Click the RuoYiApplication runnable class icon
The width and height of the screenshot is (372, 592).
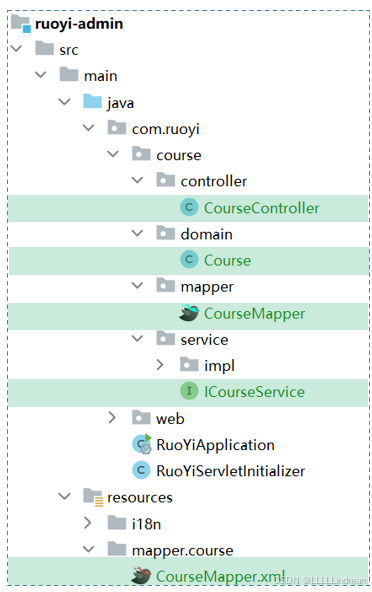pos(142,444)
